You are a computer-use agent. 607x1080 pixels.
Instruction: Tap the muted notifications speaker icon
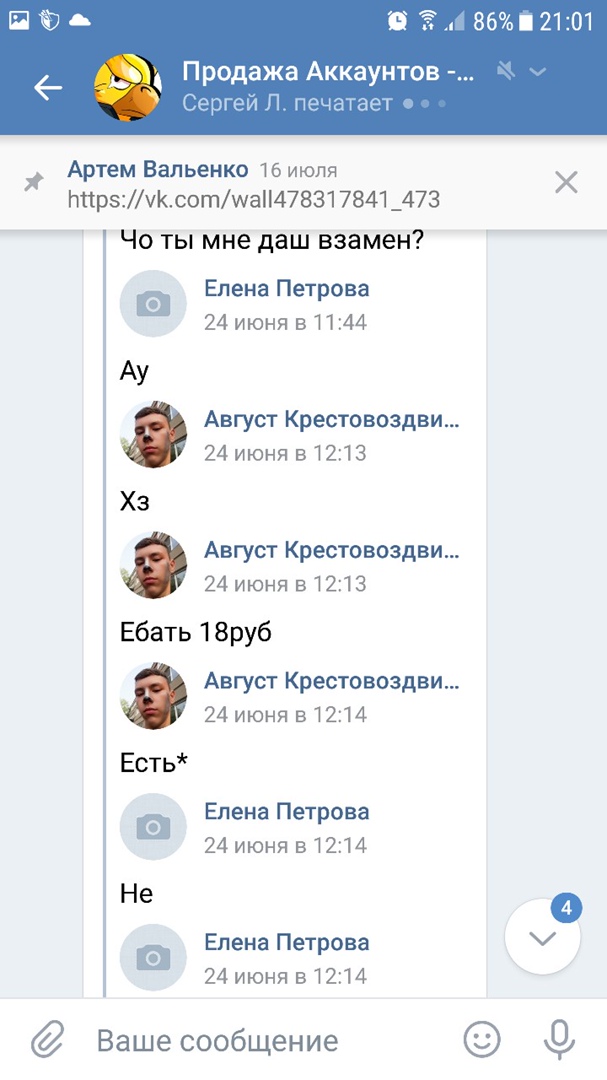pyautogui.click(x=507, y=71)
